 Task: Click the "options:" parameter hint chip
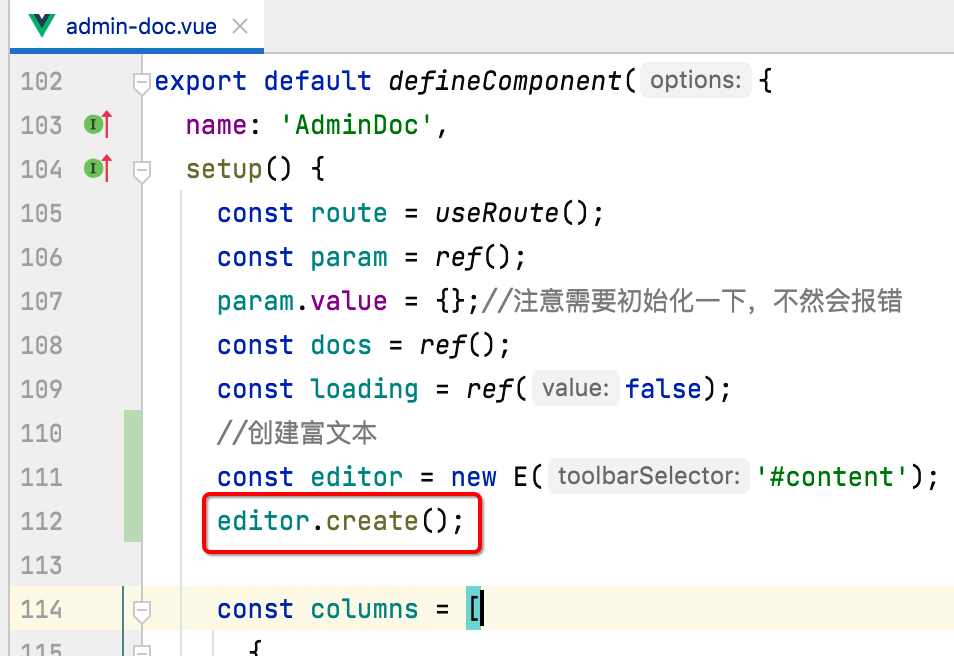coord(696,80)
